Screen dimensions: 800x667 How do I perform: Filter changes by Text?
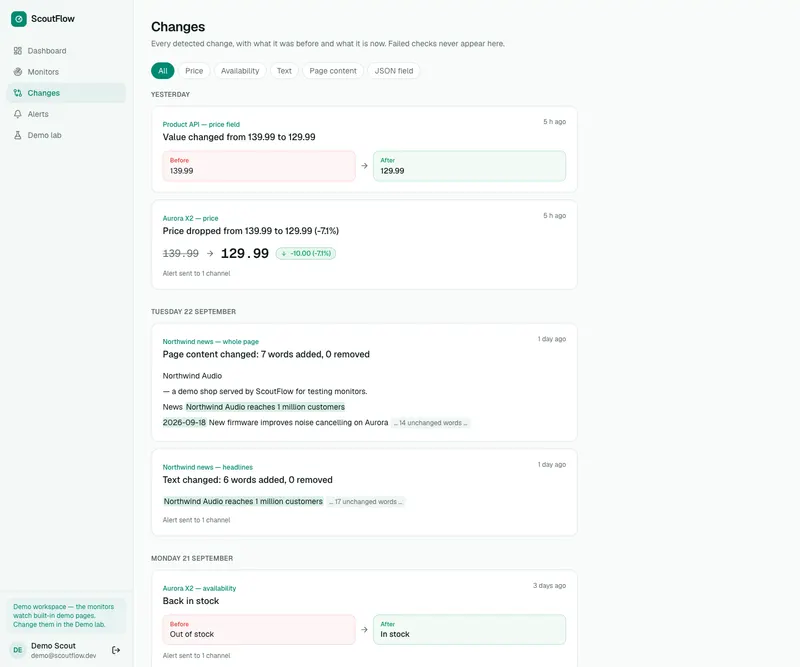coord(284,71)
